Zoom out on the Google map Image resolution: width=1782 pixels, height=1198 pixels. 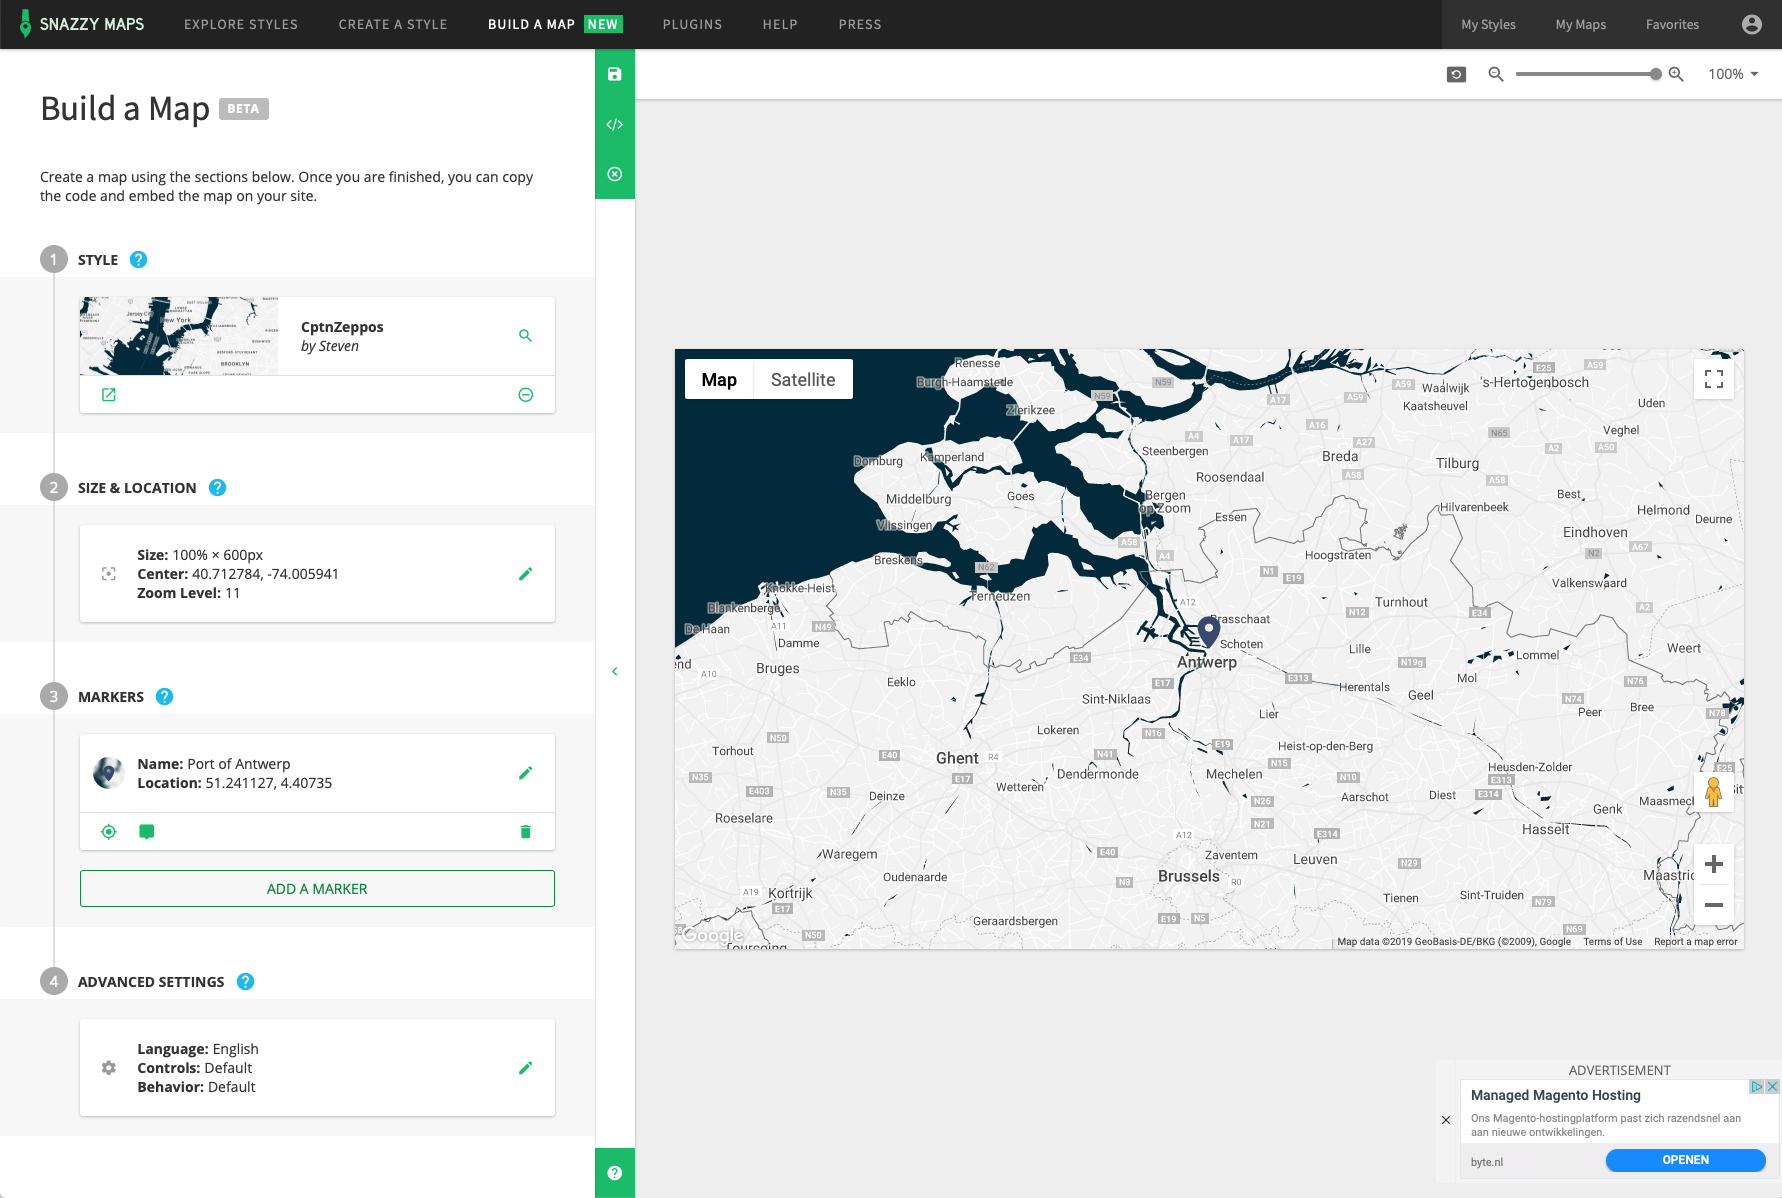pyautogui.click(x=1714, y=905)
